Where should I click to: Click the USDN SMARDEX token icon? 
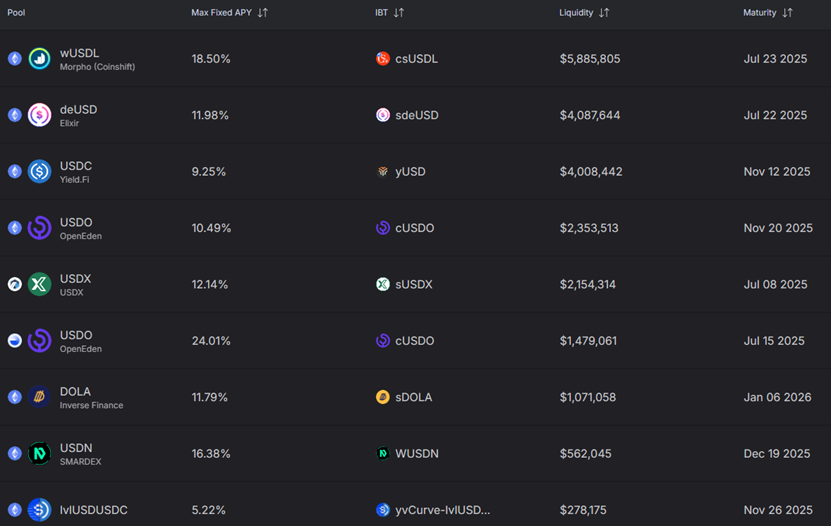pyautogui.click(x=39, y=454)
